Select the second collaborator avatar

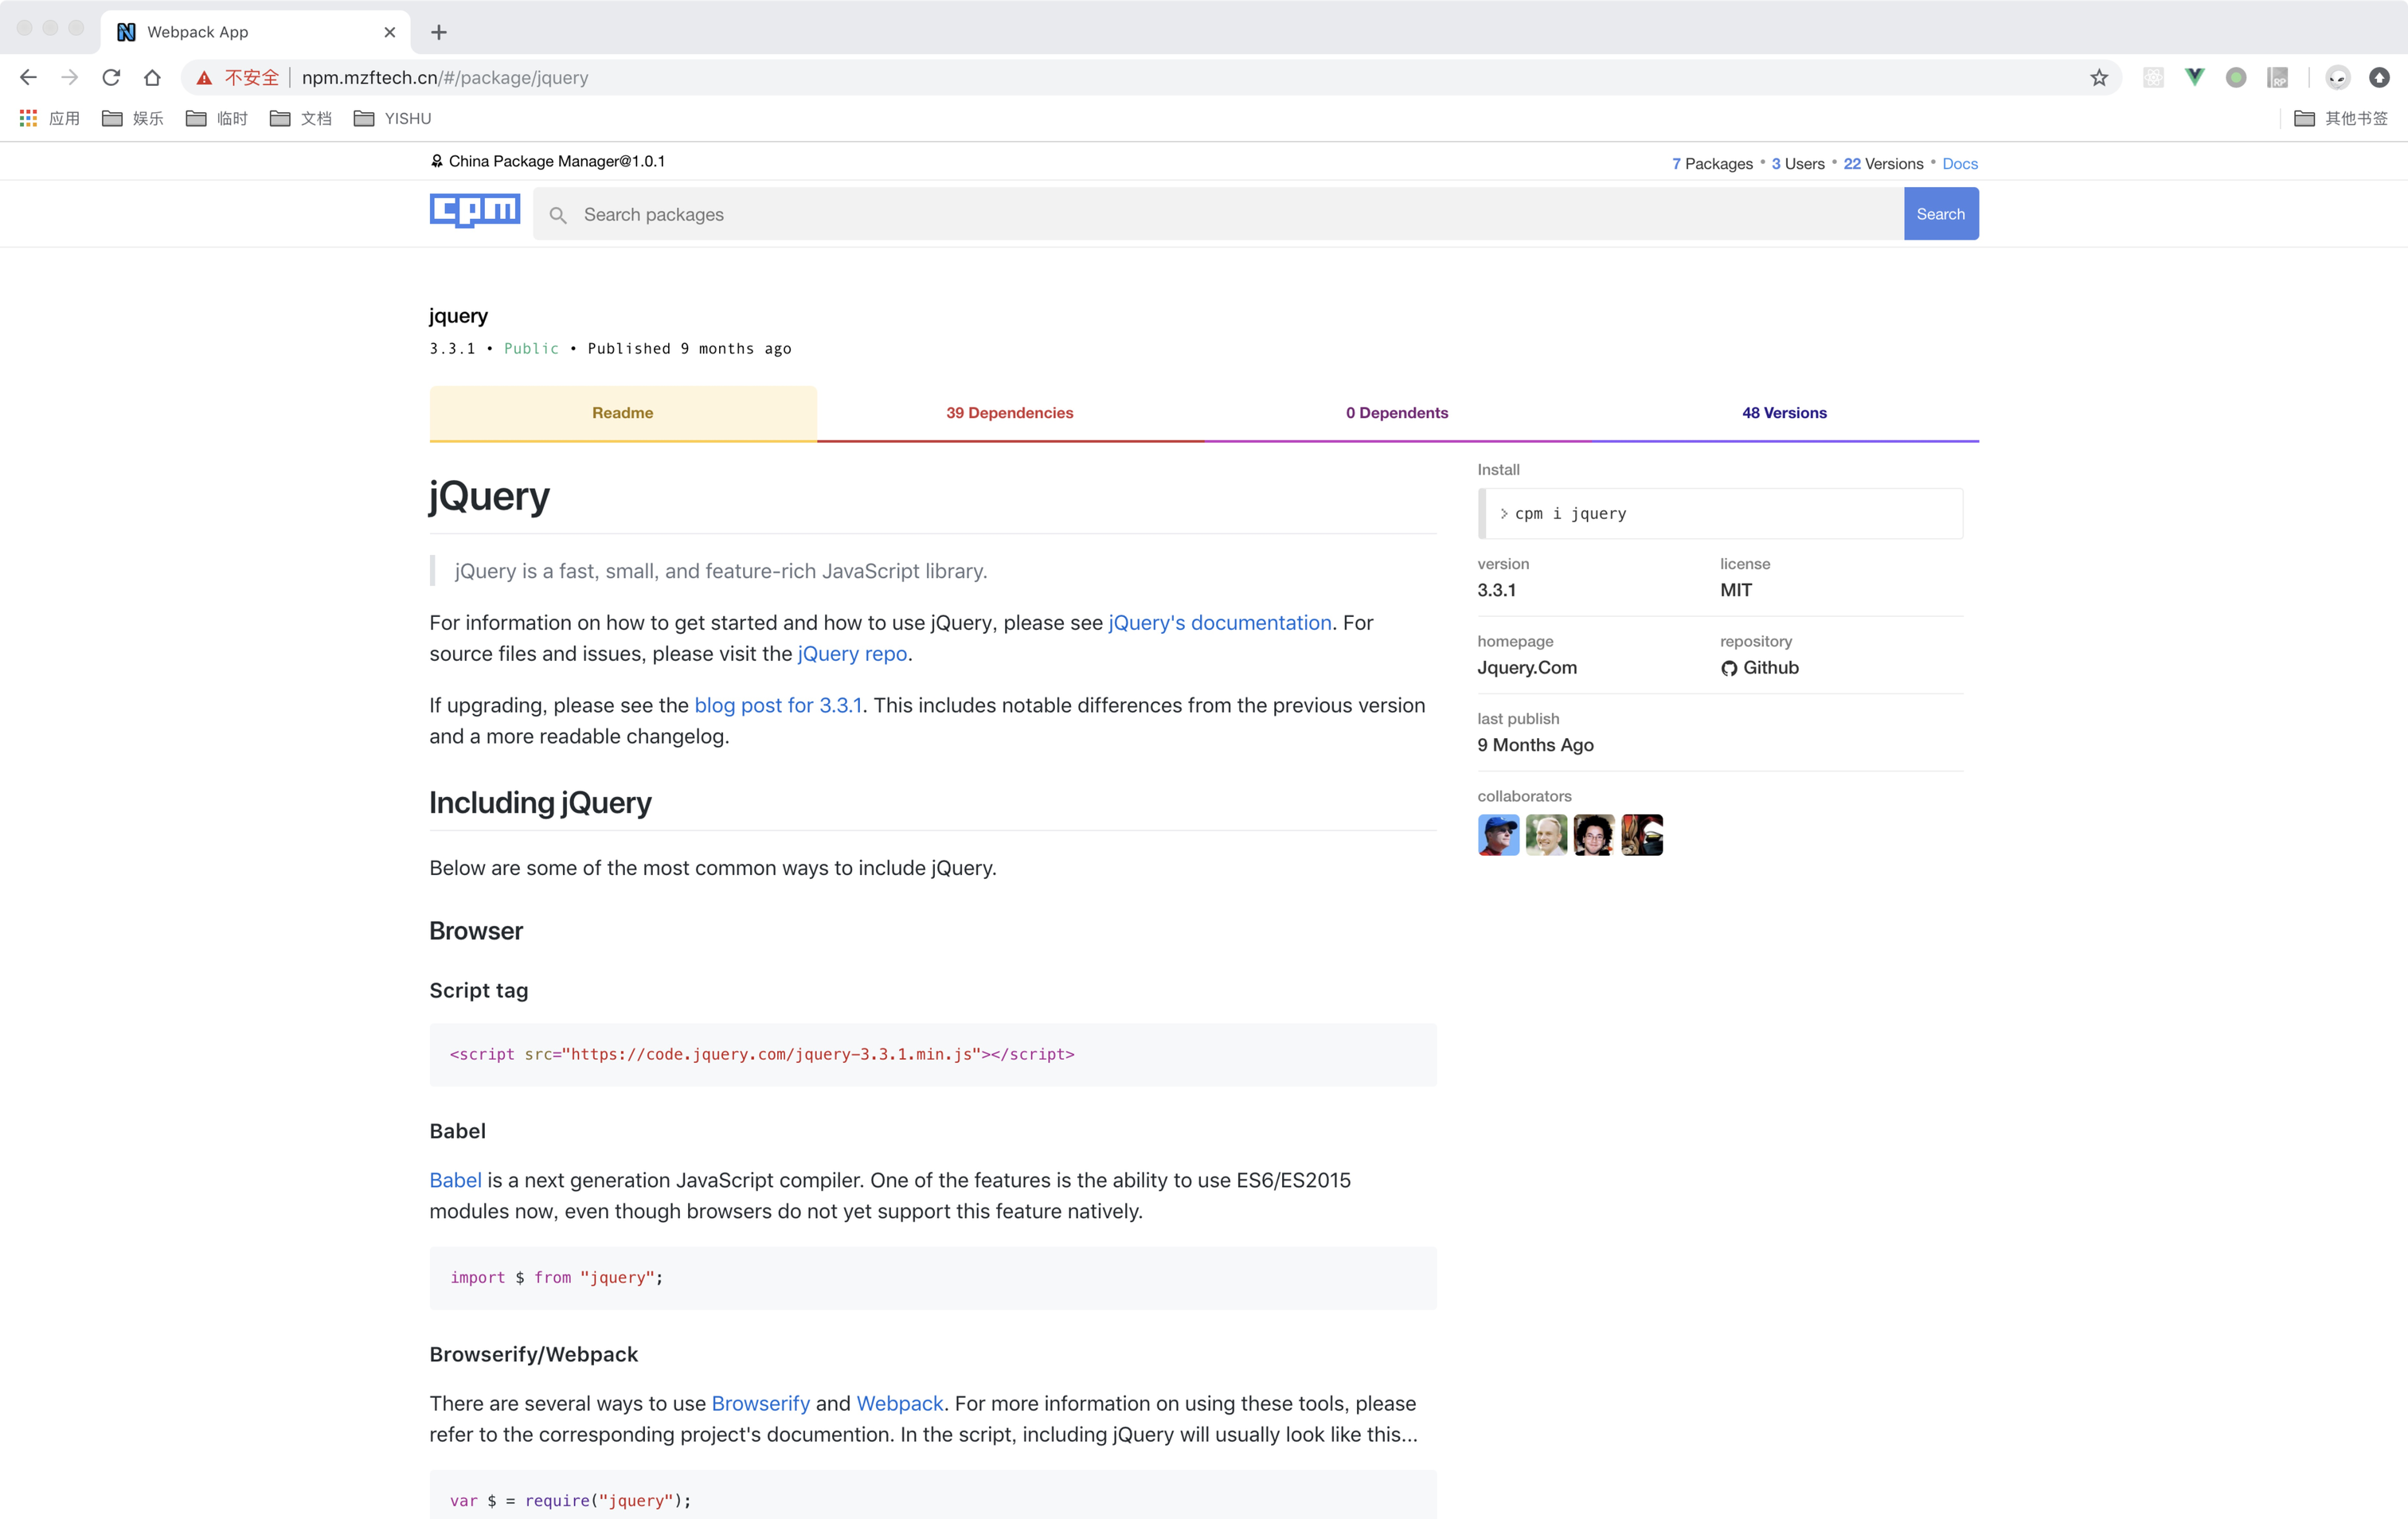tap(1546, 835)
